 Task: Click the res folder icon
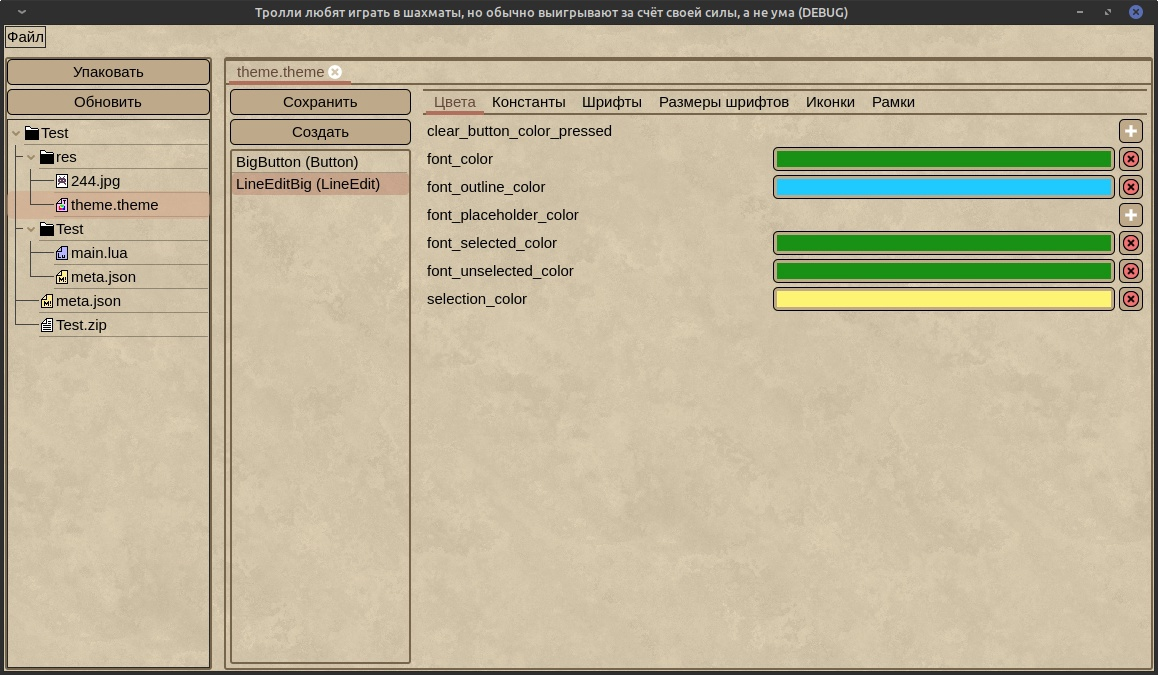[47, 157]
